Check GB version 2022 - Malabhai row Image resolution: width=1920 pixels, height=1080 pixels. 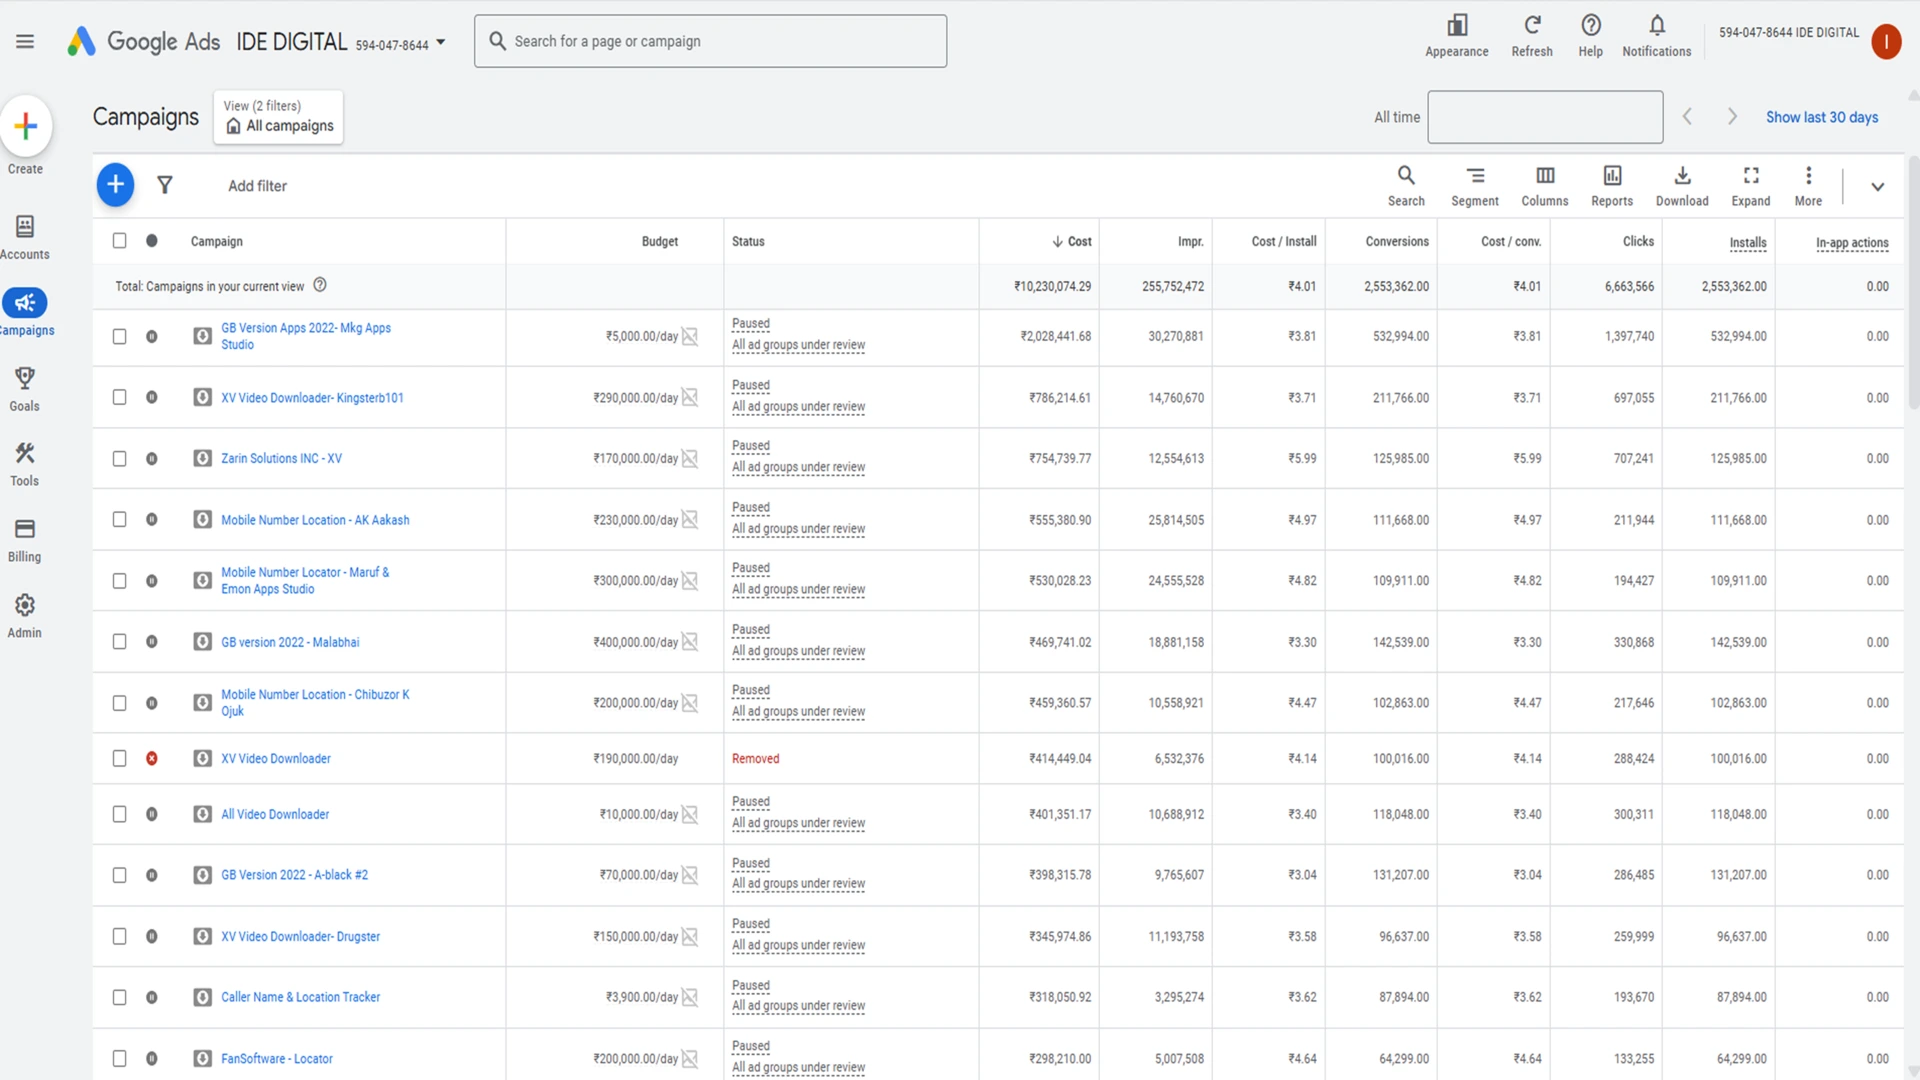point(119,641)
